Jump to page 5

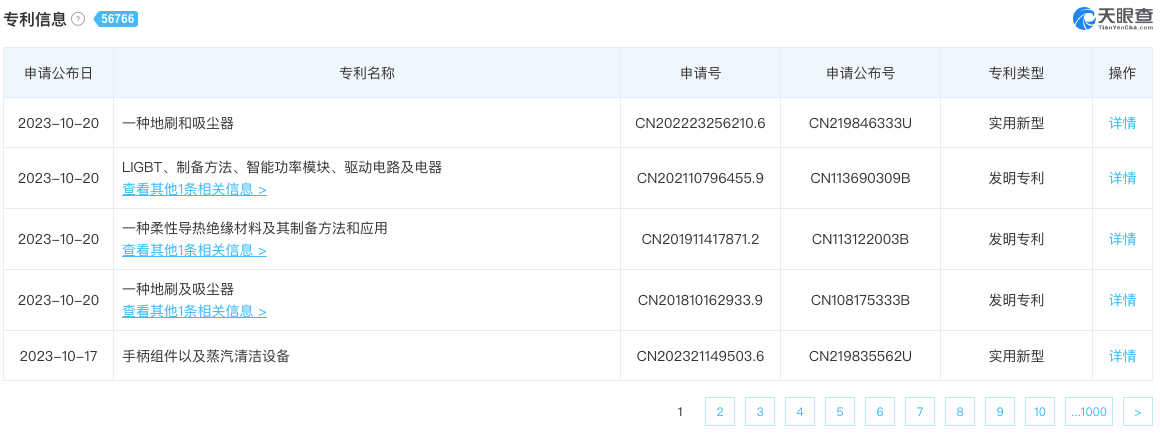[x=840, y=411]
